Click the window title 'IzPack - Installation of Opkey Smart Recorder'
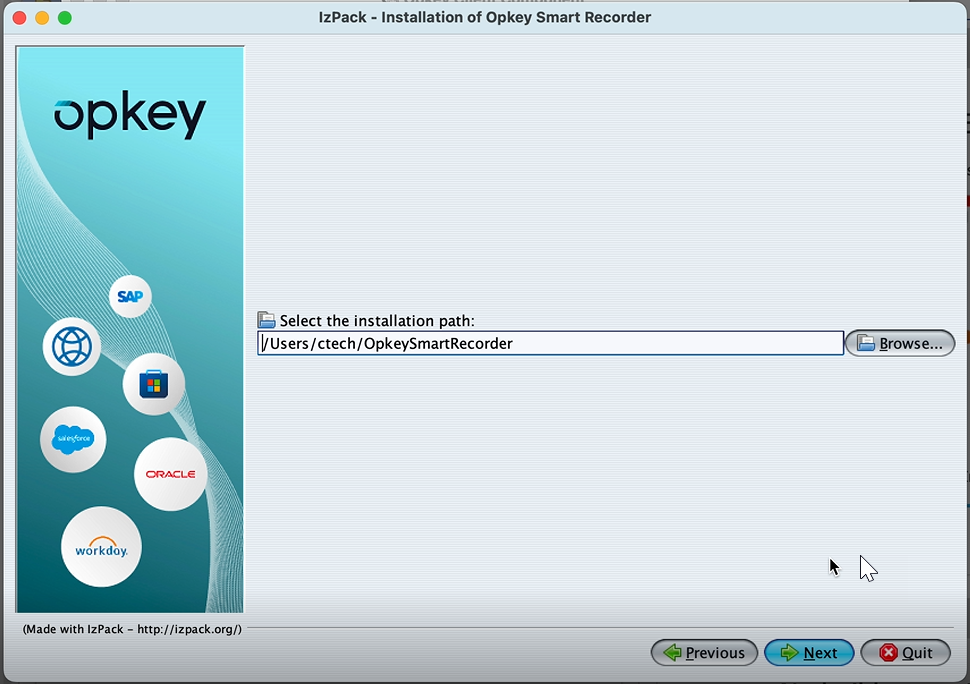 (484, 17)
